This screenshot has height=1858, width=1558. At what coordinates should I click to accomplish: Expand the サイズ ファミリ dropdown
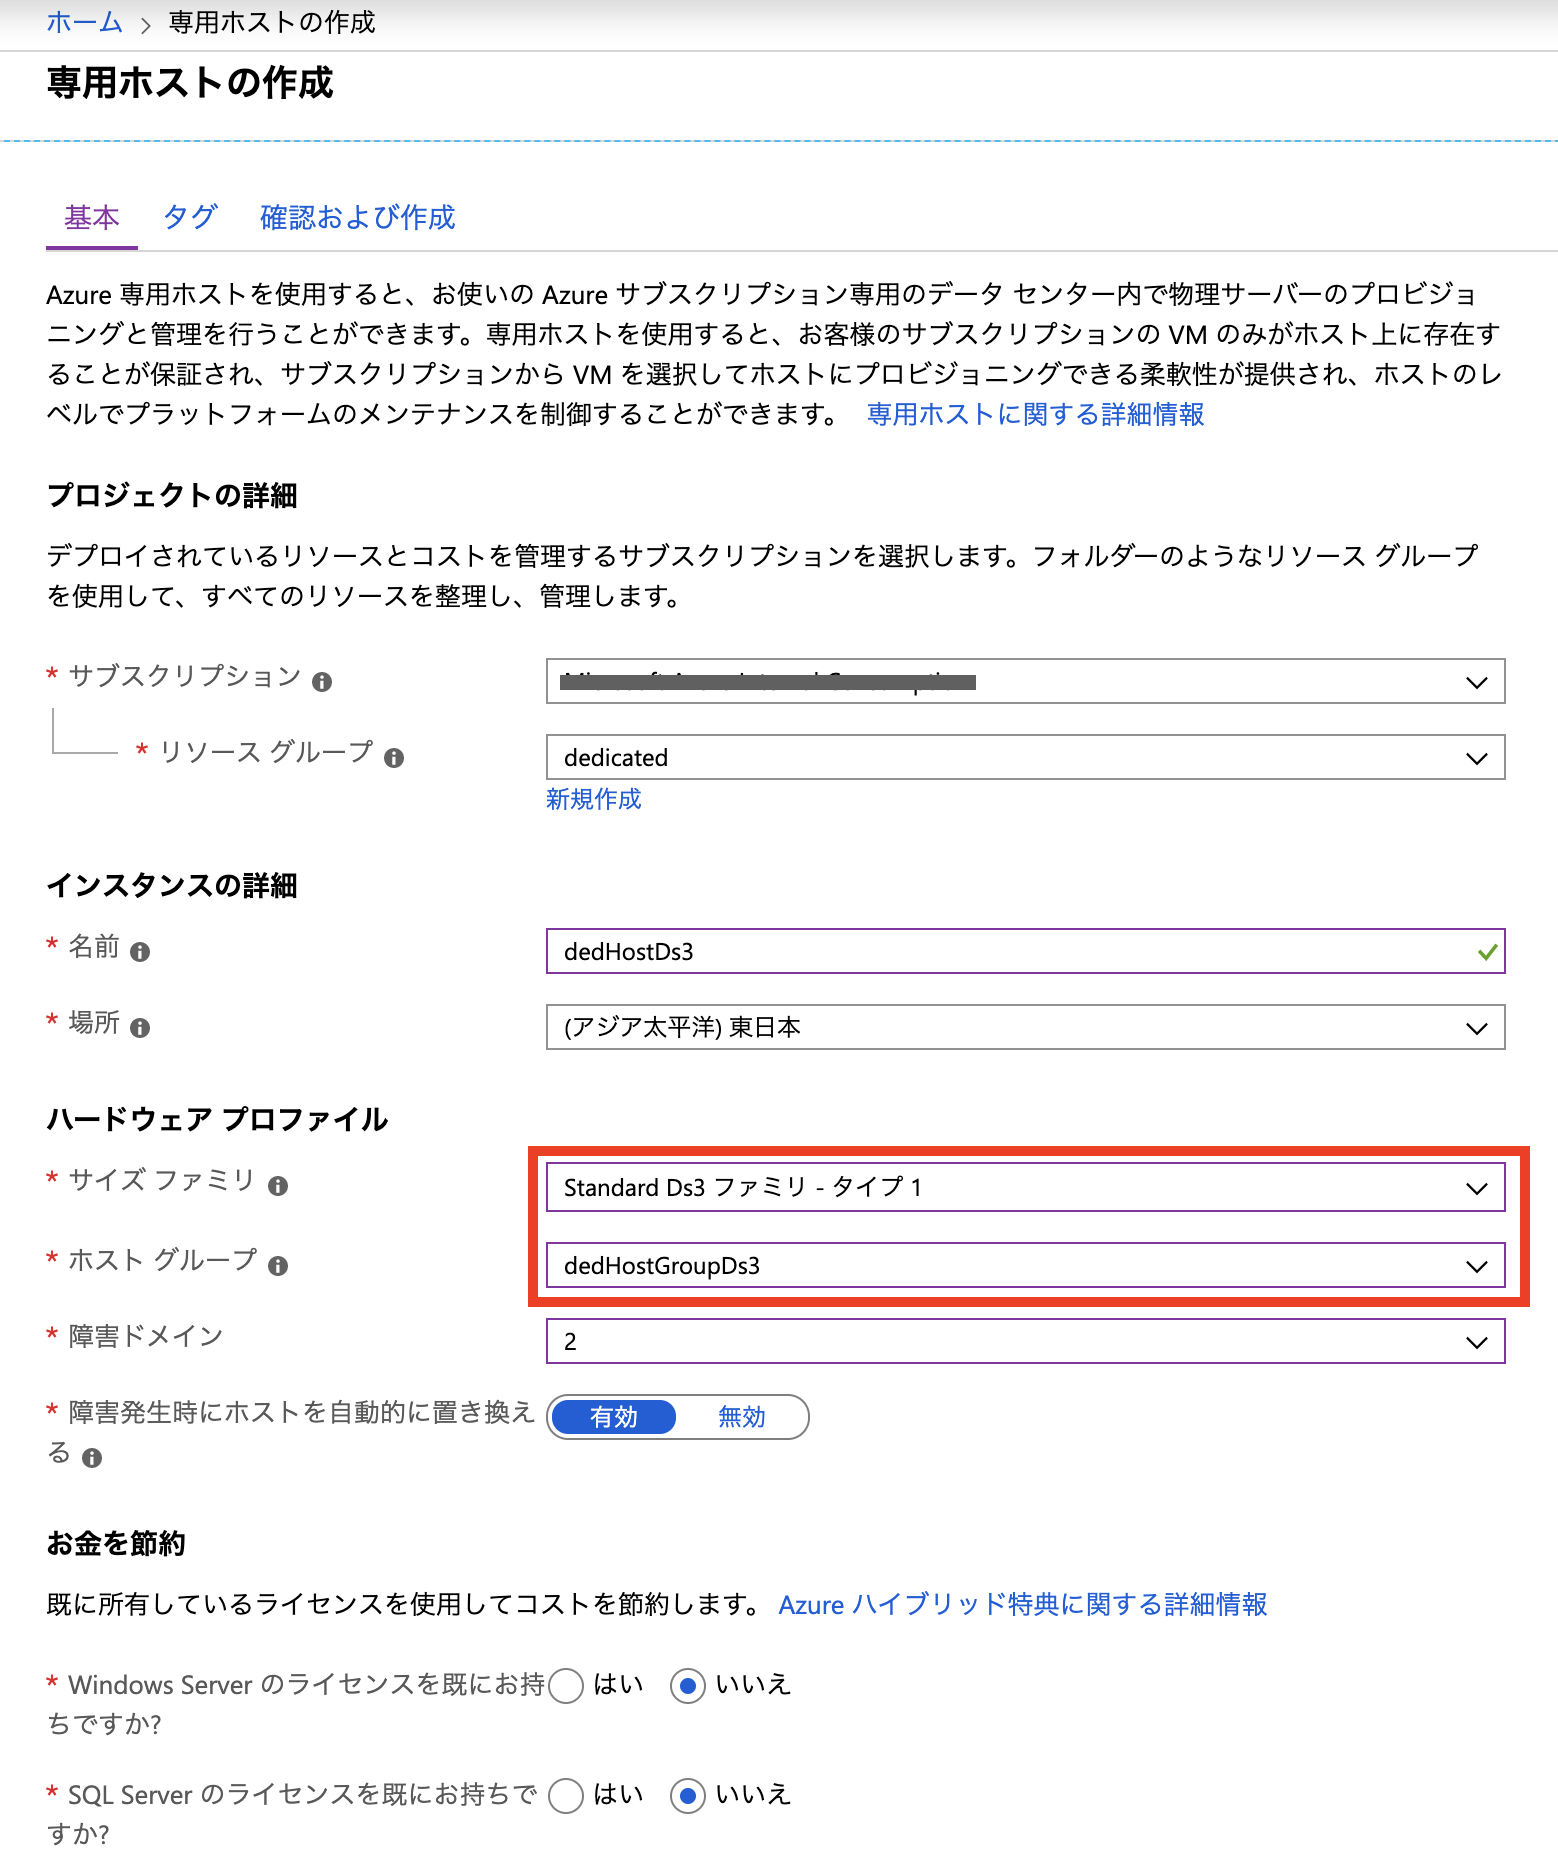pos(1024,1188)
